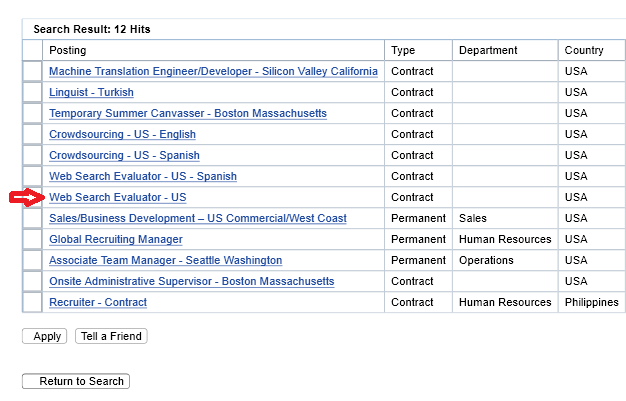This screenshot has width=626, height=401.
Task: Click Return to Search button
Action: [76, 382]
